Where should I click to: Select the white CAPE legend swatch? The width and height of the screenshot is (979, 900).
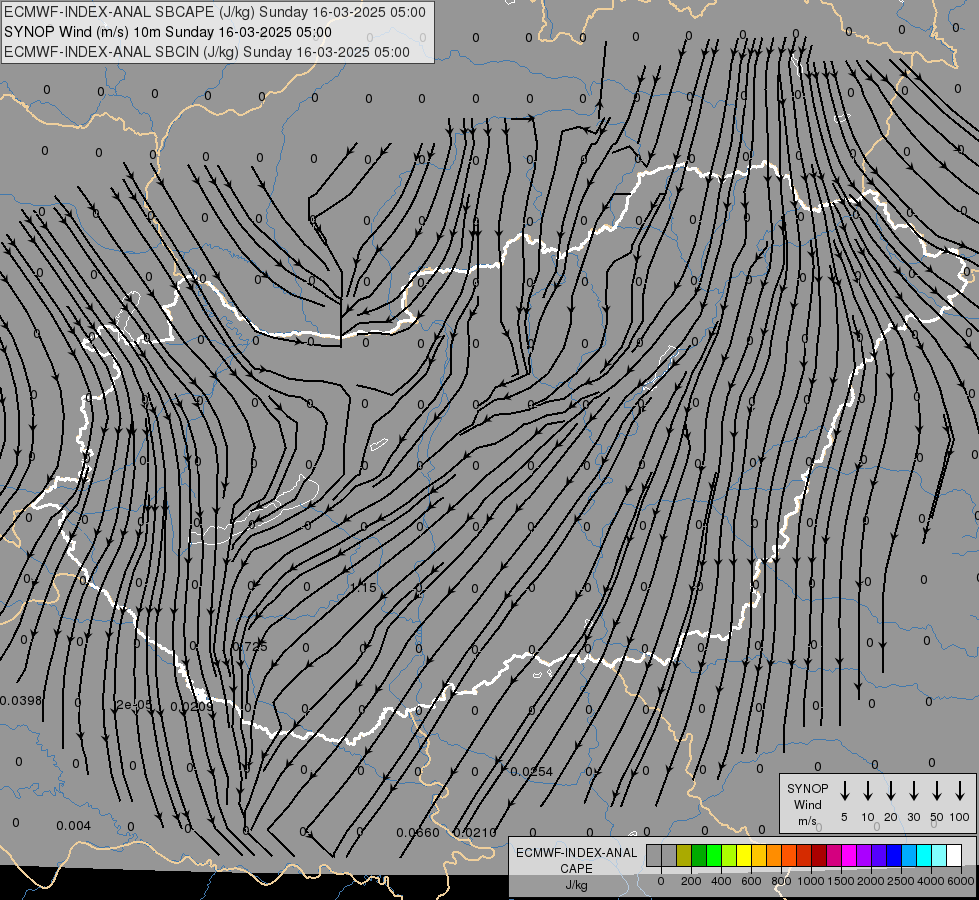[955, 856]
